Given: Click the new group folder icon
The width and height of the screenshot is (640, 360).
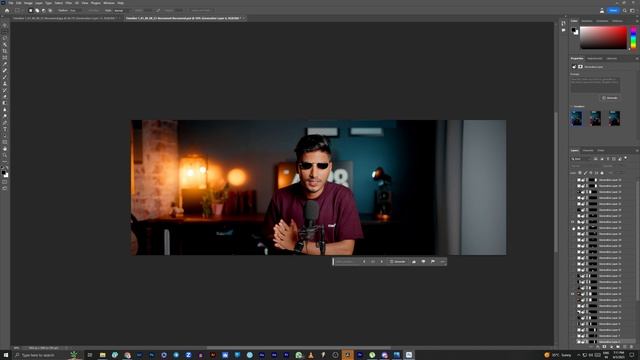Looking at the screenshot, I should click(x=618, y=347).
